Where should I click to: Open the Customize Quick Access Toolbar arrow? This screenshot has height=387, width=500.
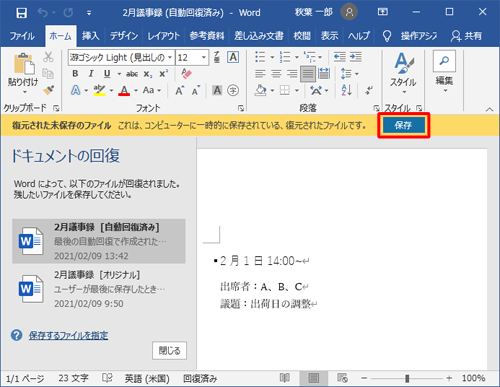pyautogui.click(x=89, y=13)
